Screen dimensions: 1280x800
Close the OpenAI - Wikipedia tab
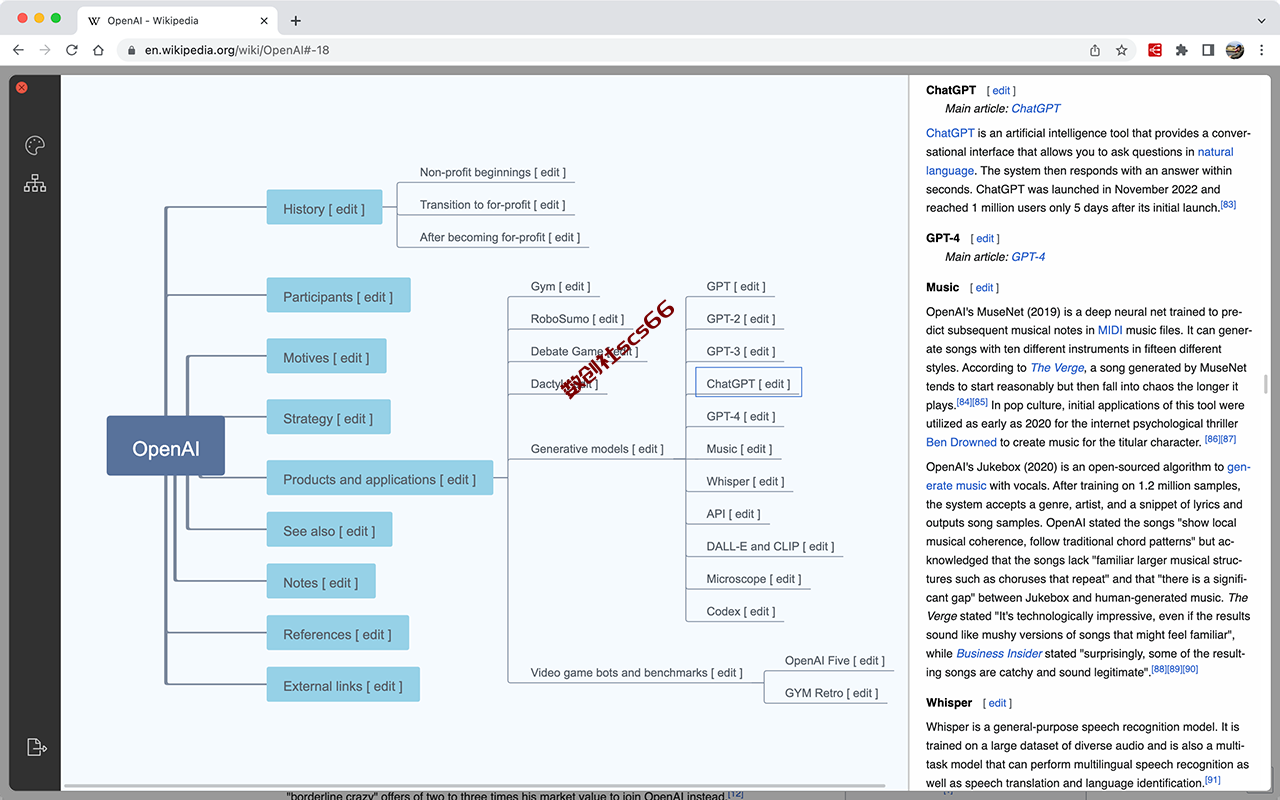point(265,20)
